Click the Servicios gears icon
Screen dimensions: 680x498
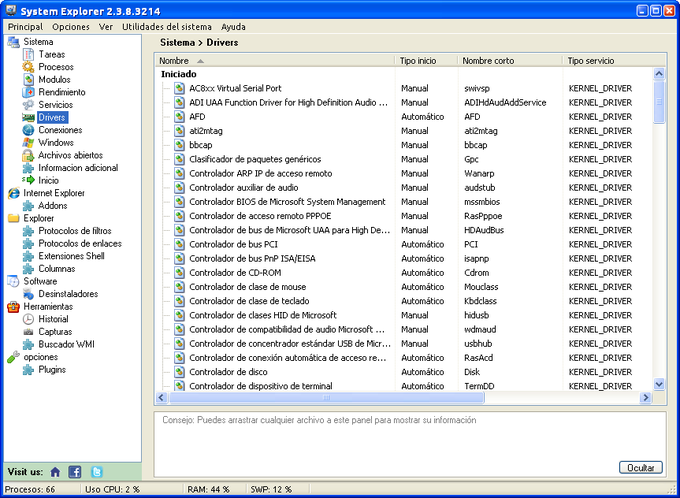(x=28, y=105)
